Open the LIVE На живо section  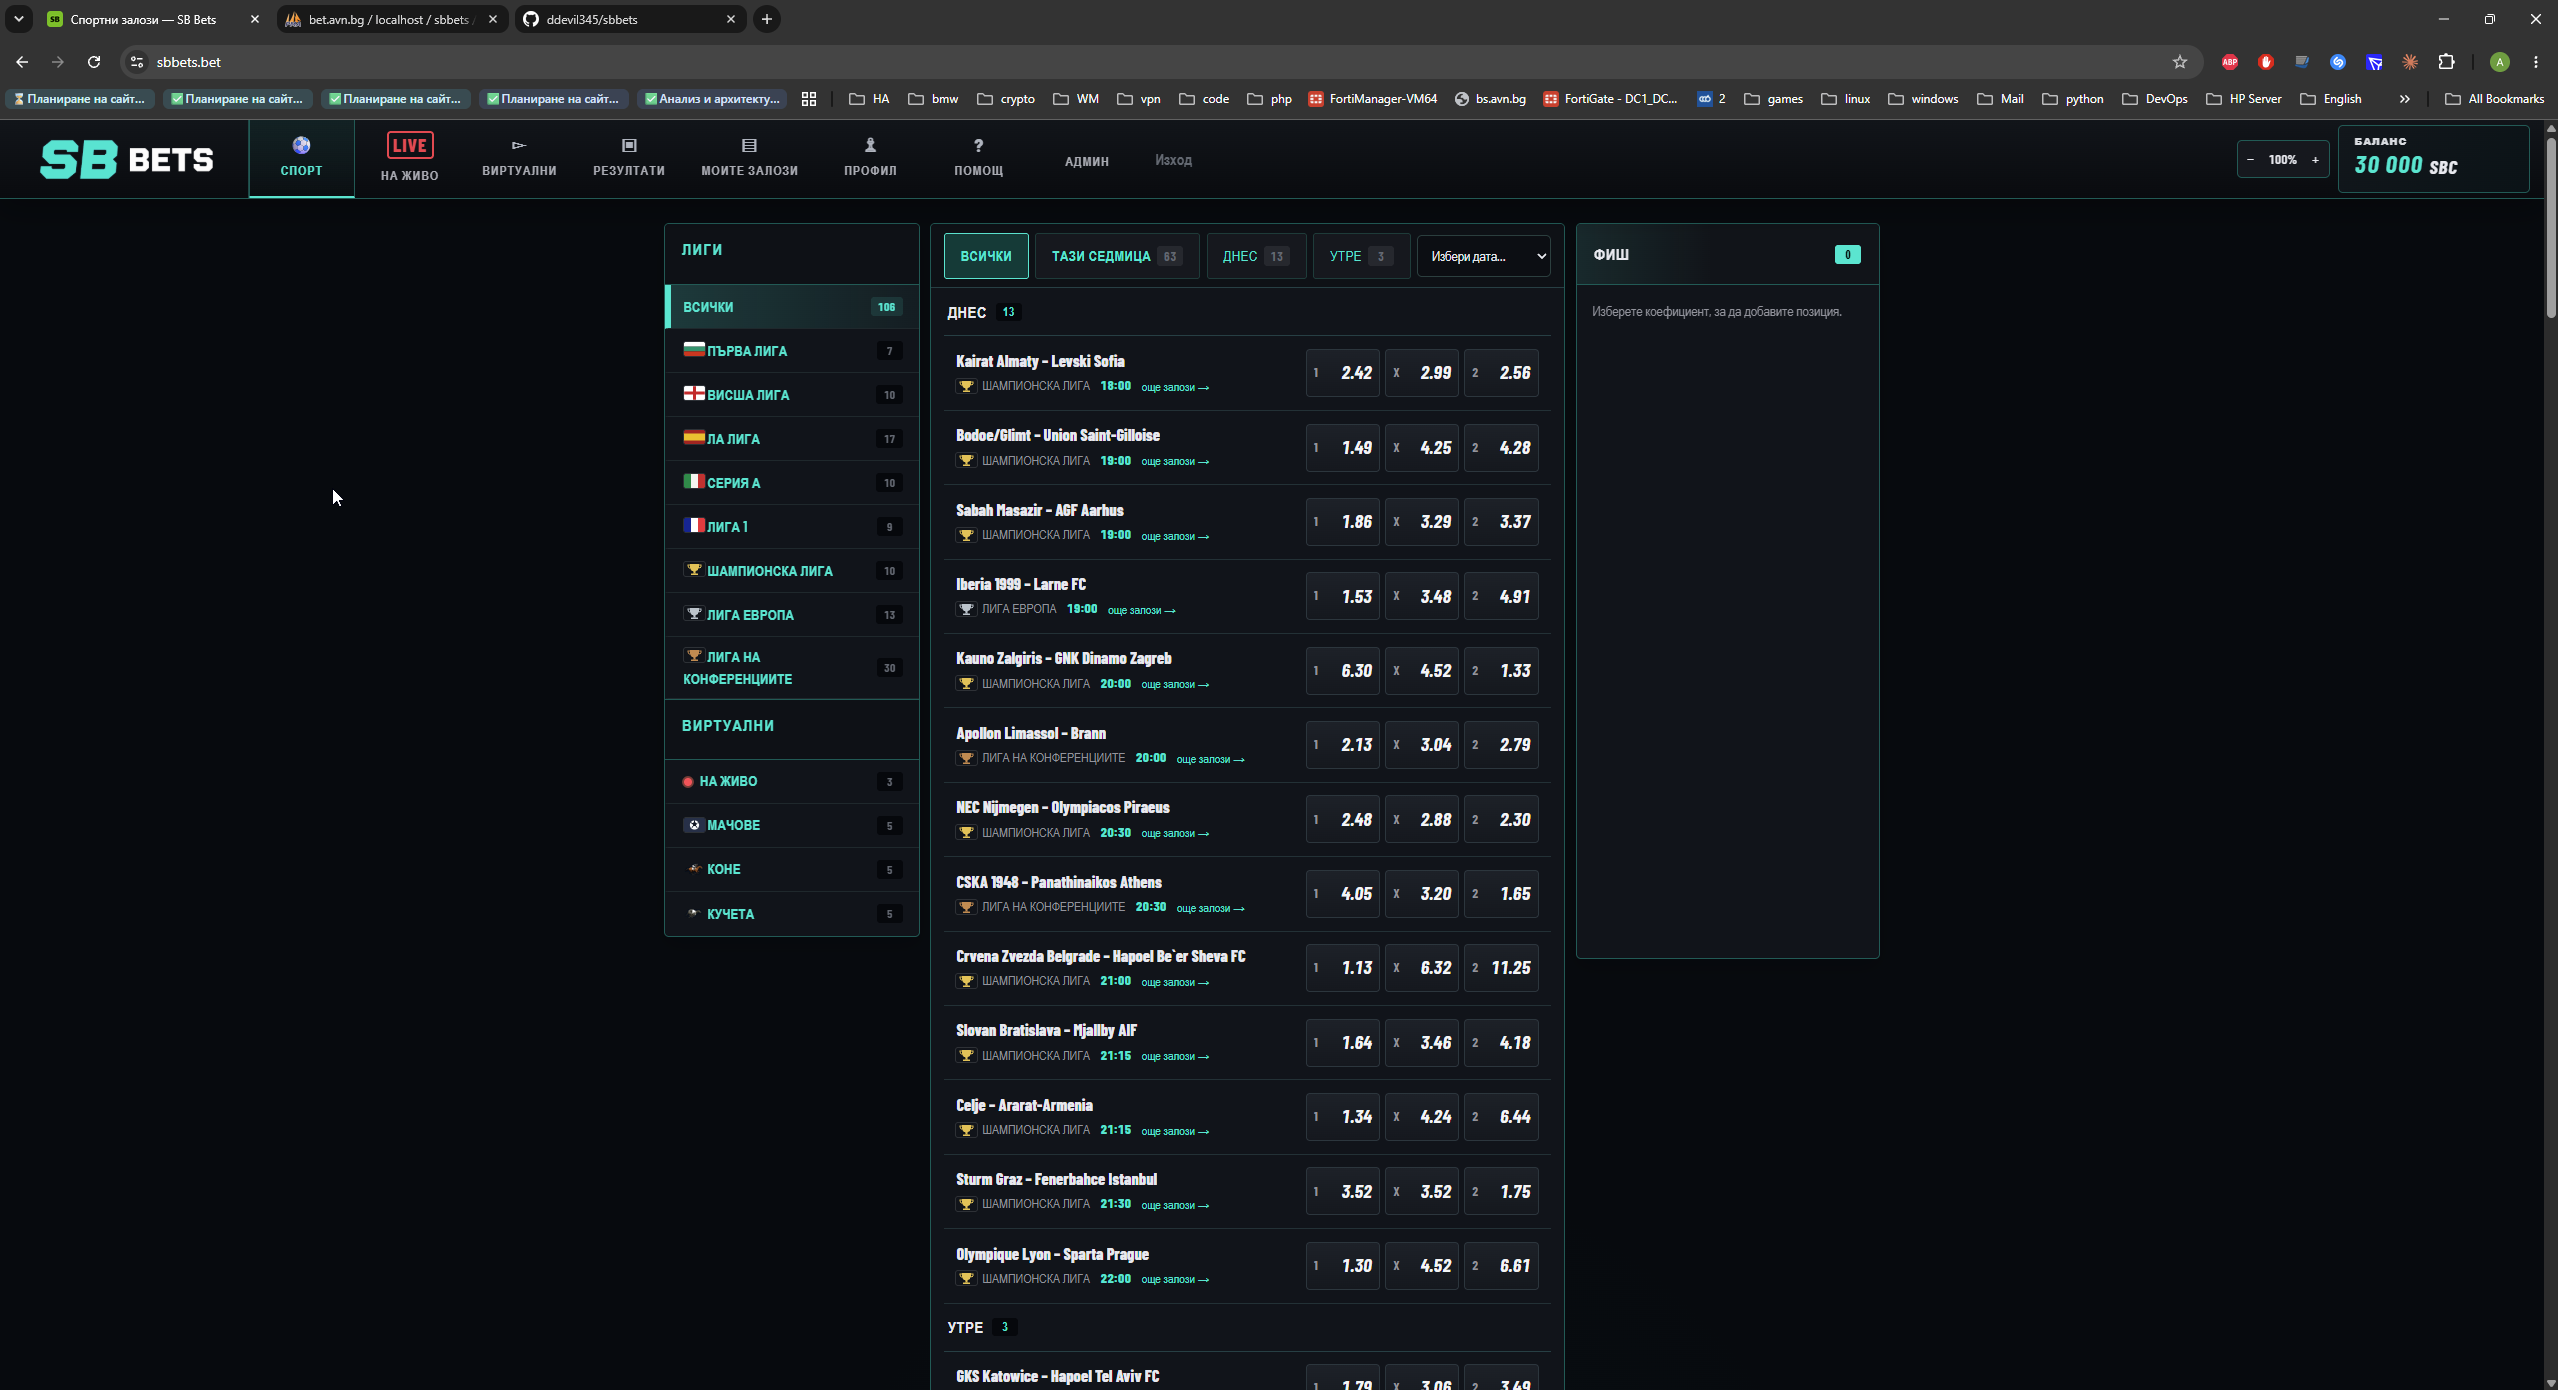pyautogui.click(x=410, y=158)
